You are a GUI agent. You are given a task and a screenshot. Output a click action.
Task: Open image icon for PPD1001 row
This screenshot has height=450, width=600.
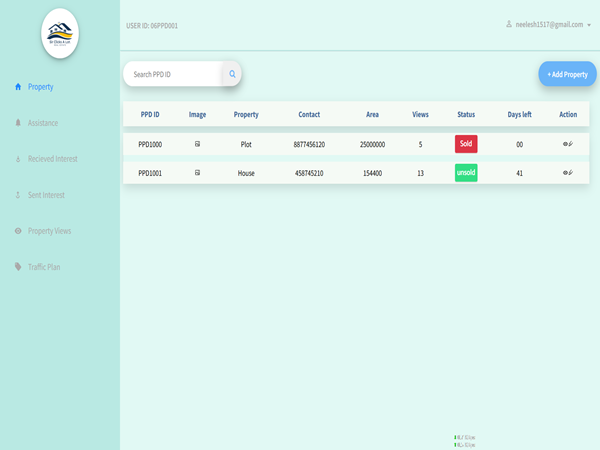coord(197,172)
